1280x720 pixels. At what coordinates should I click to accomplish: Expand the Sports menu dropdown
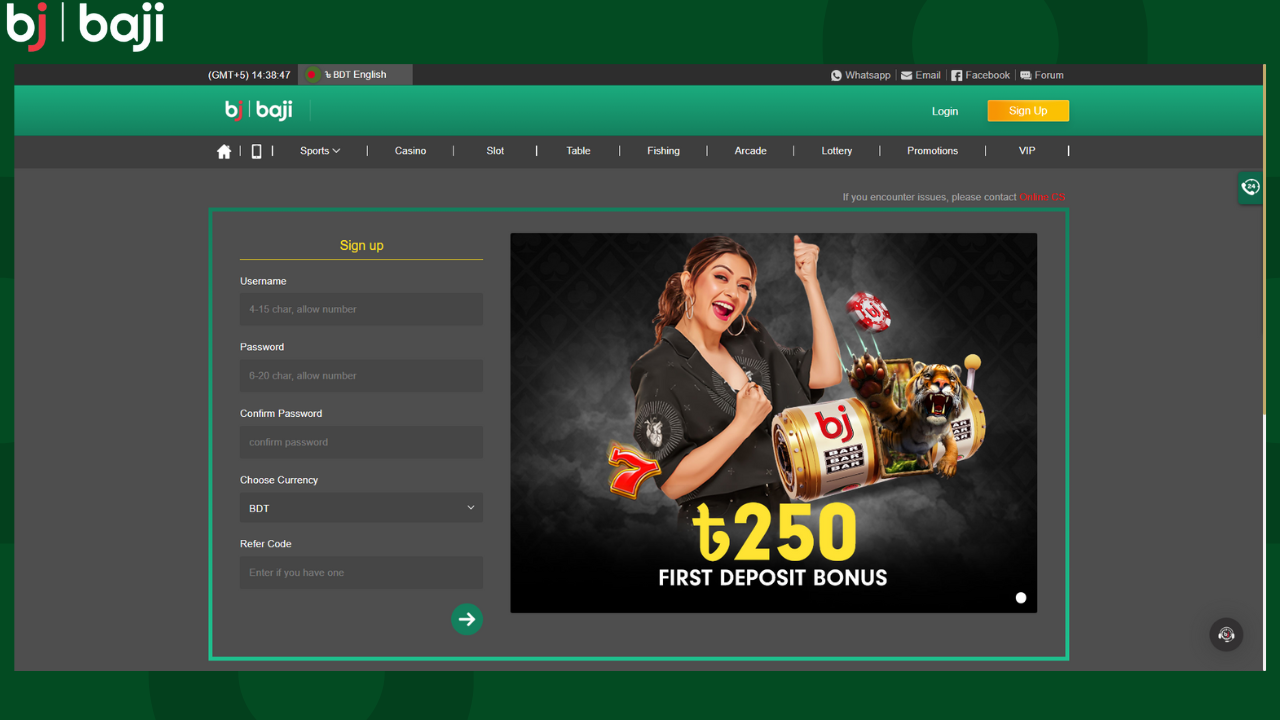[320, 151]
